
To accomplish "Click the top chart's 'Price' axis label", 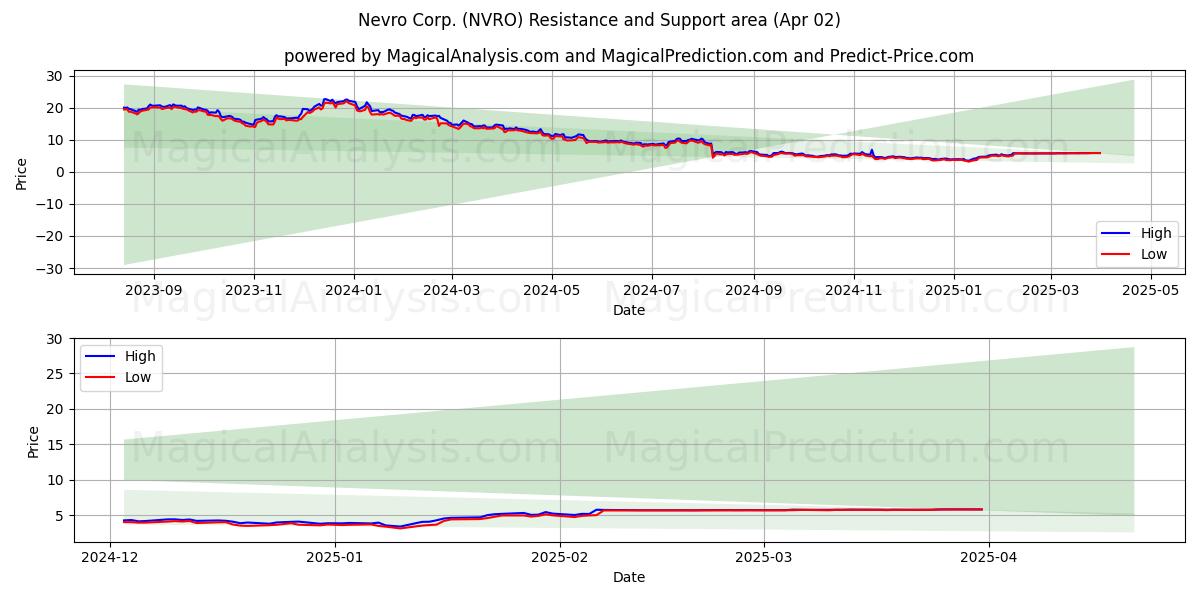I will coord(22,172).
